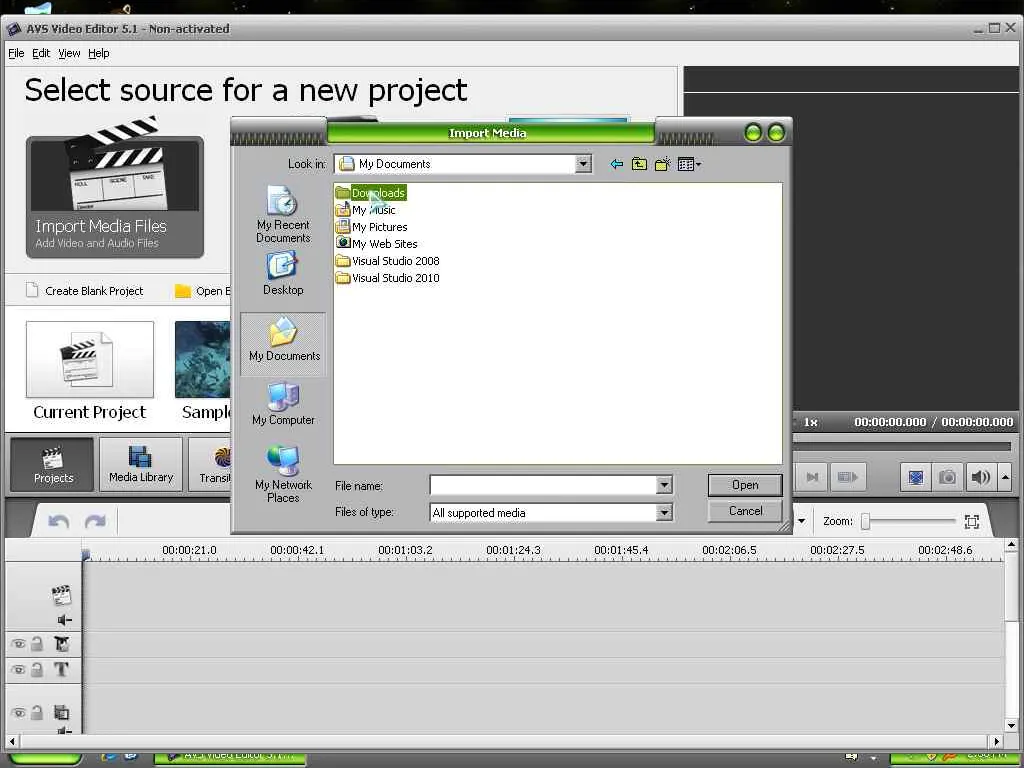Click the playback speed 1x indicator
This screenshot has height=768, width=1024.
click(811, 422)
